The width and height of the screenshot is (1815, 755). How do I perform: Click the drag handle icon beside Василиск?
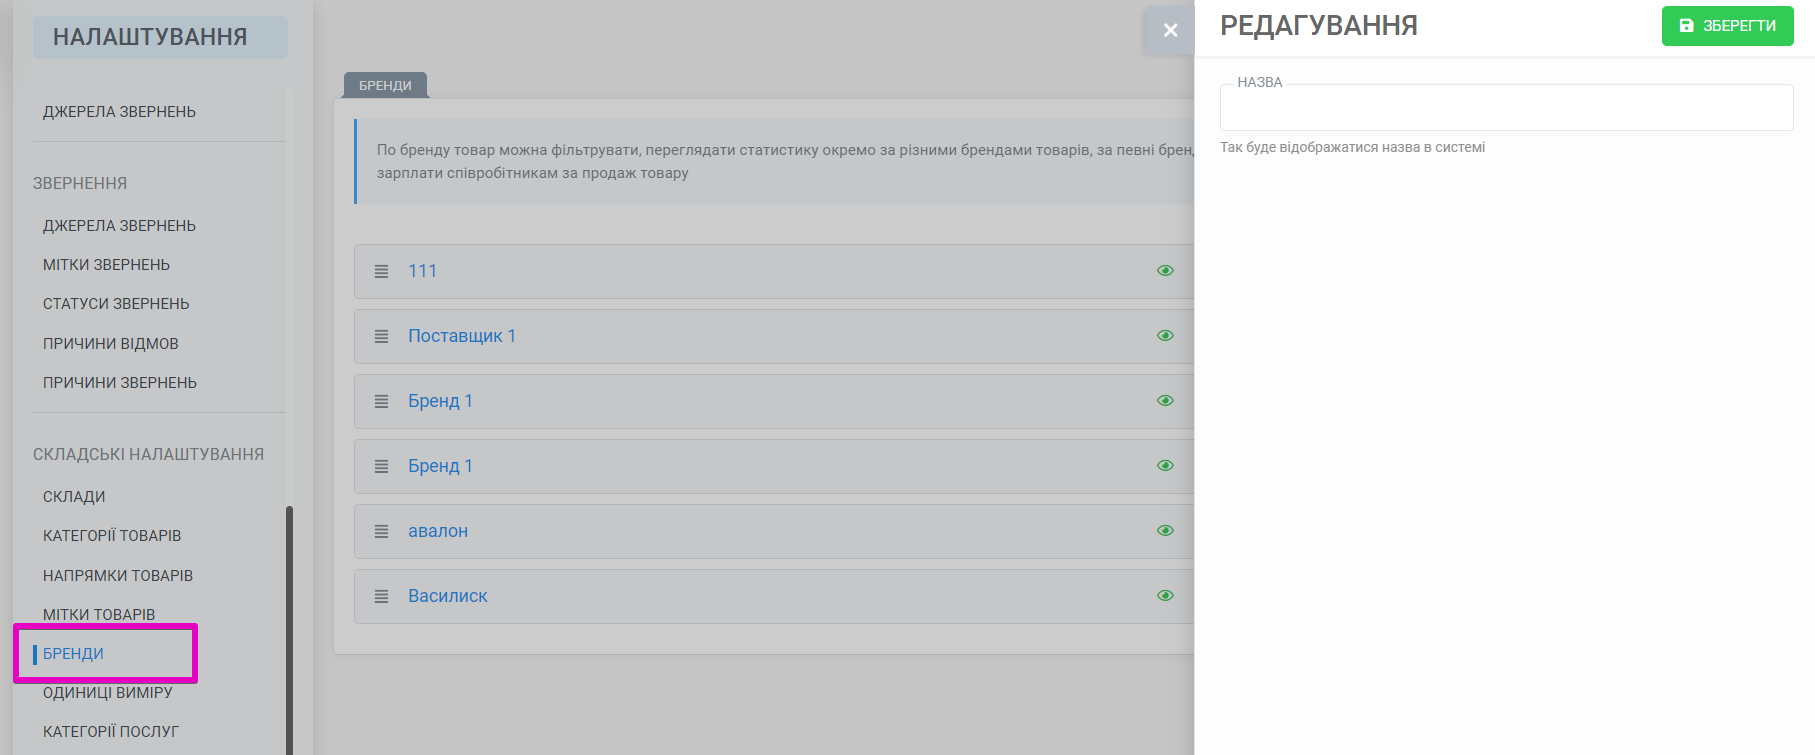point(381,596)
